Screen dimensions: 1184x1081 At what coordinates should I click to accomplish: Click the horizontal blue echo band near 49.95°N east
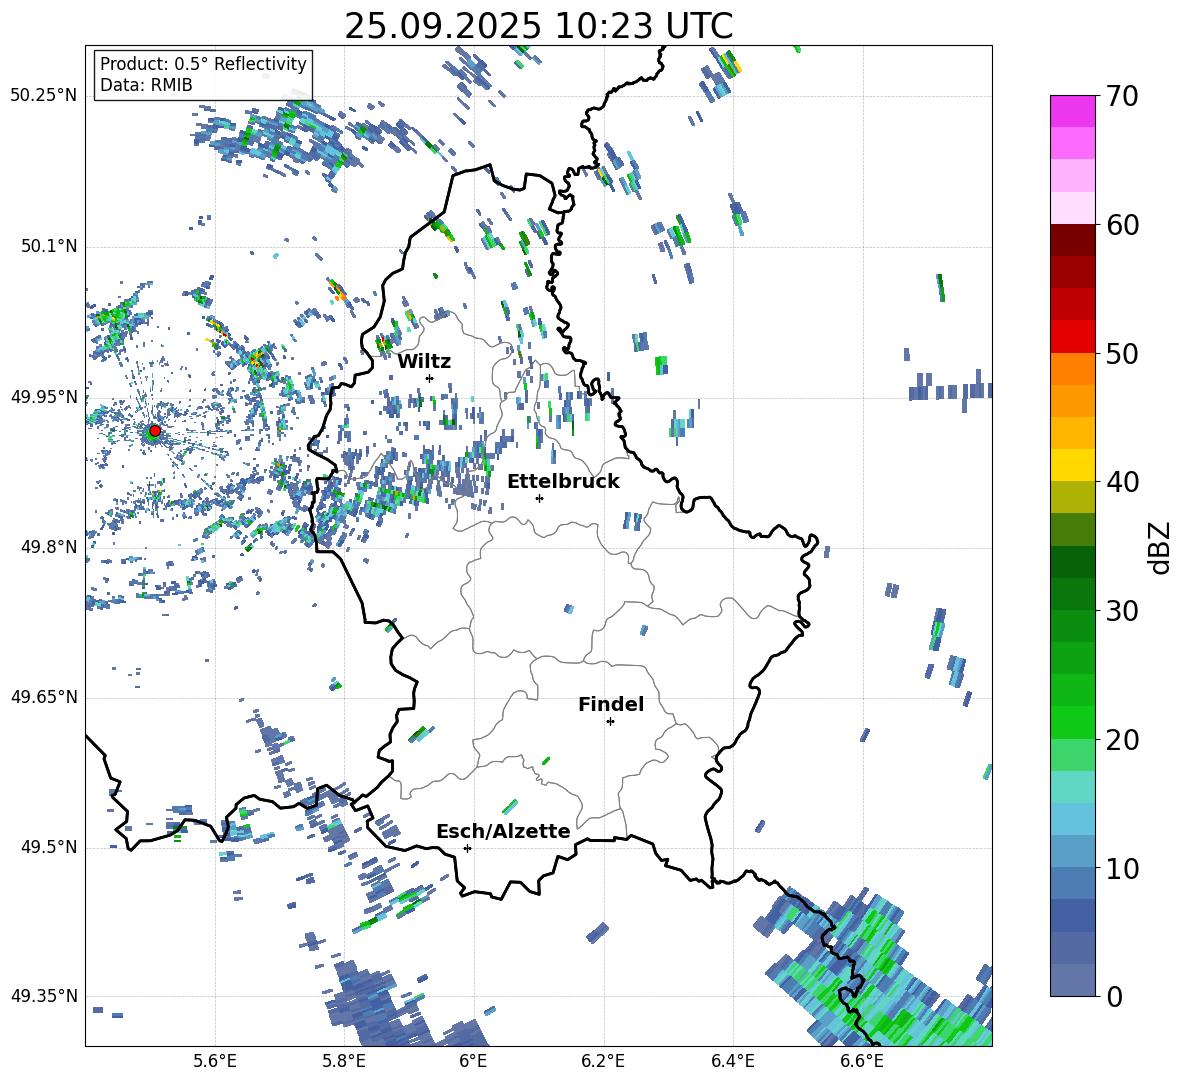950,390
